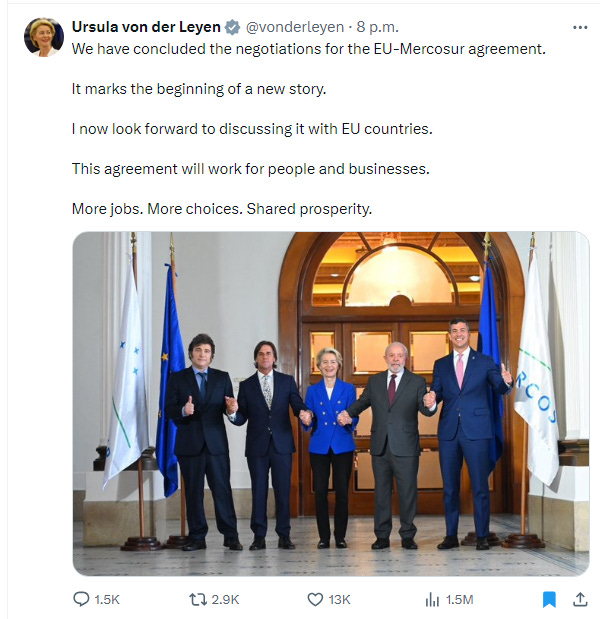Open the three-dot more options menu
The image size is (600, 619).
(580, 27)
